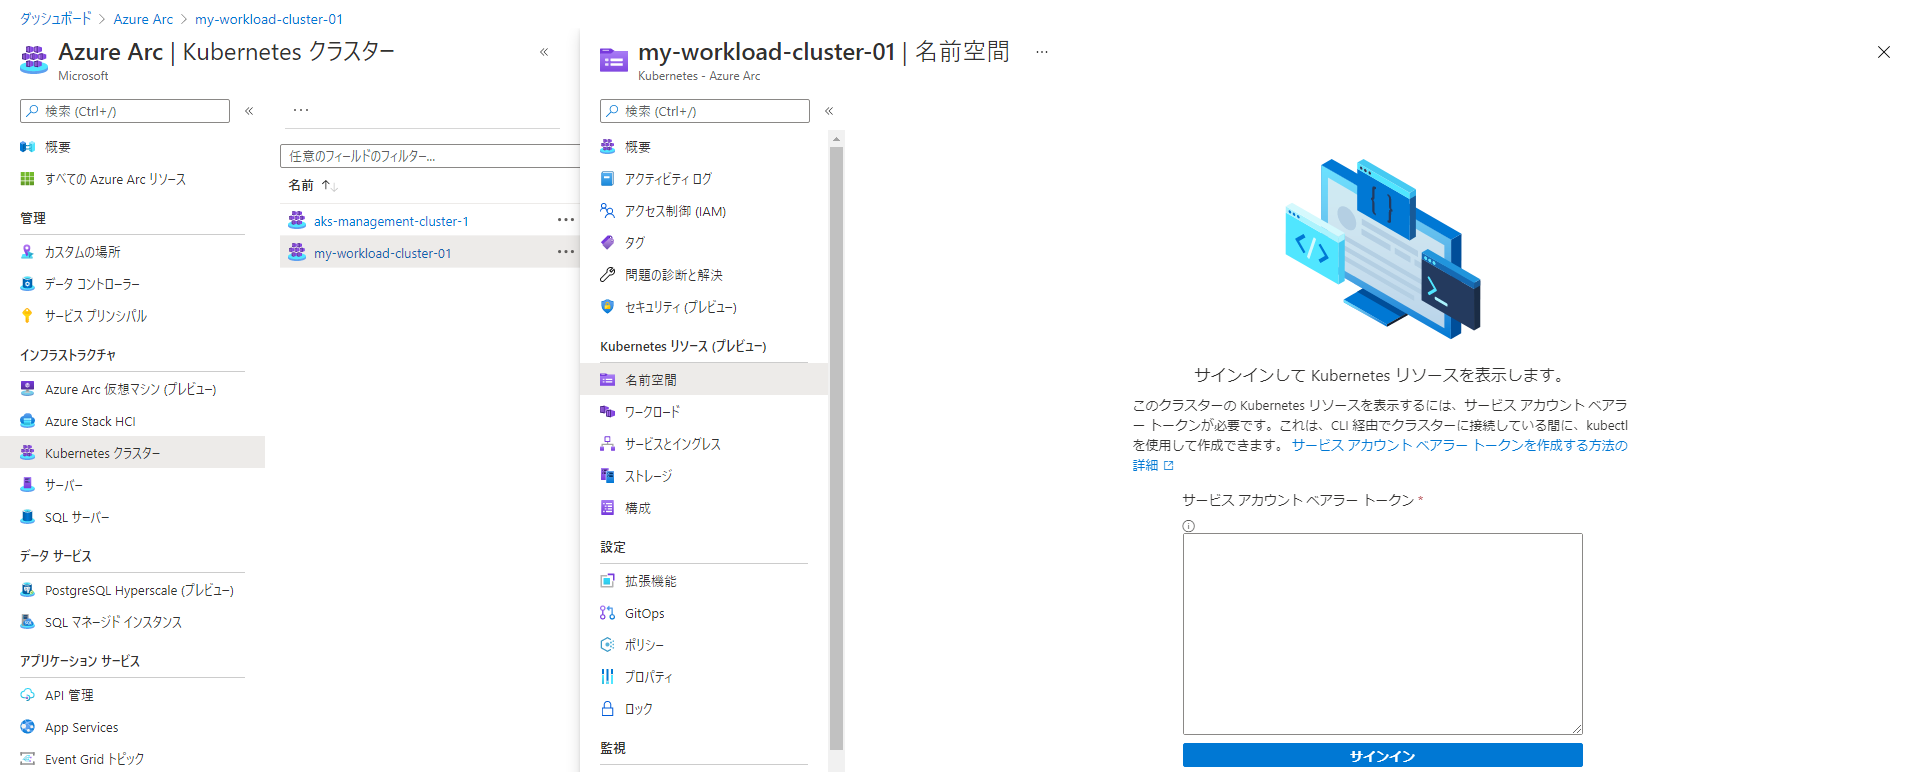
Task: Open タグ icon in cluster menu
Action: pos(607,243)
